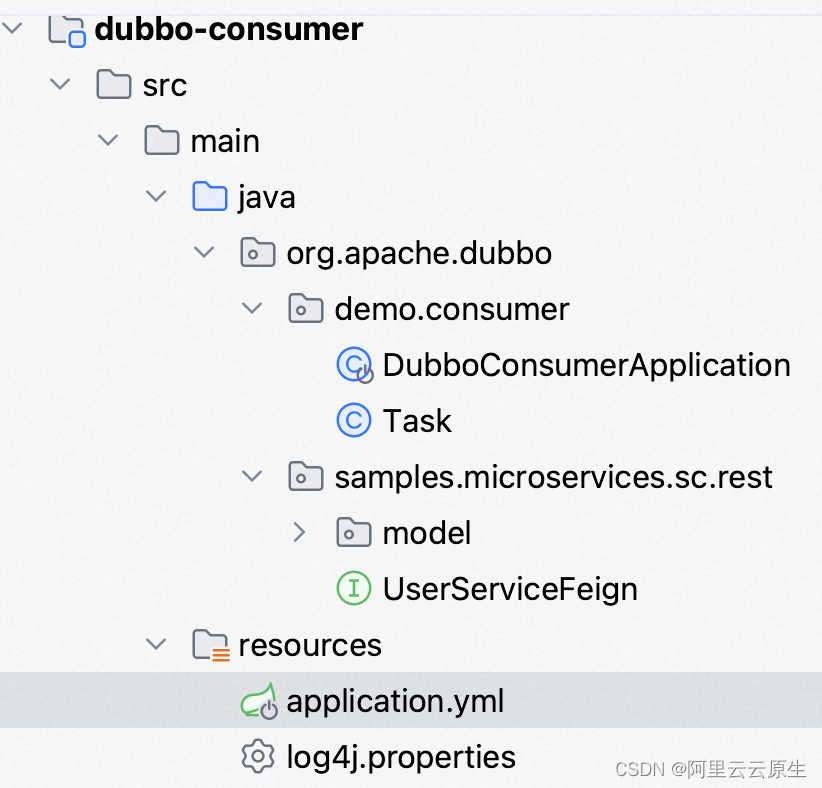The image size is (822, 788).
Task: Collapse the src folder chevron
Action: tap(60, 84)
